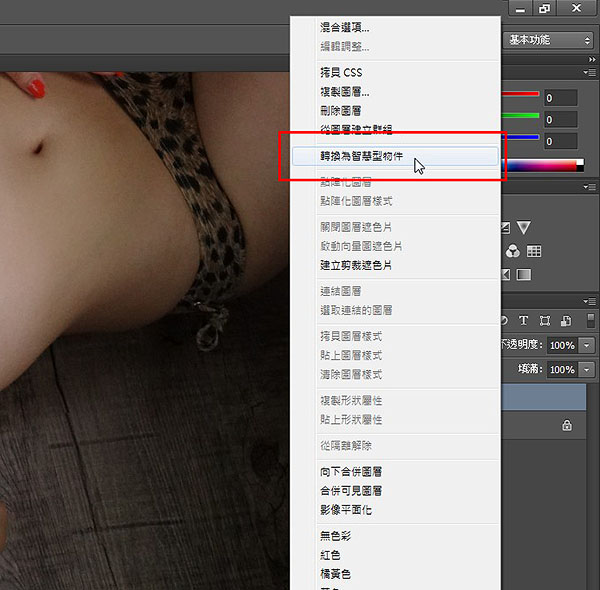Image resolution: width=600 pixels, height=590 pixels.
Task: Click the blue channel slider
Action: [x=520, y=137]
